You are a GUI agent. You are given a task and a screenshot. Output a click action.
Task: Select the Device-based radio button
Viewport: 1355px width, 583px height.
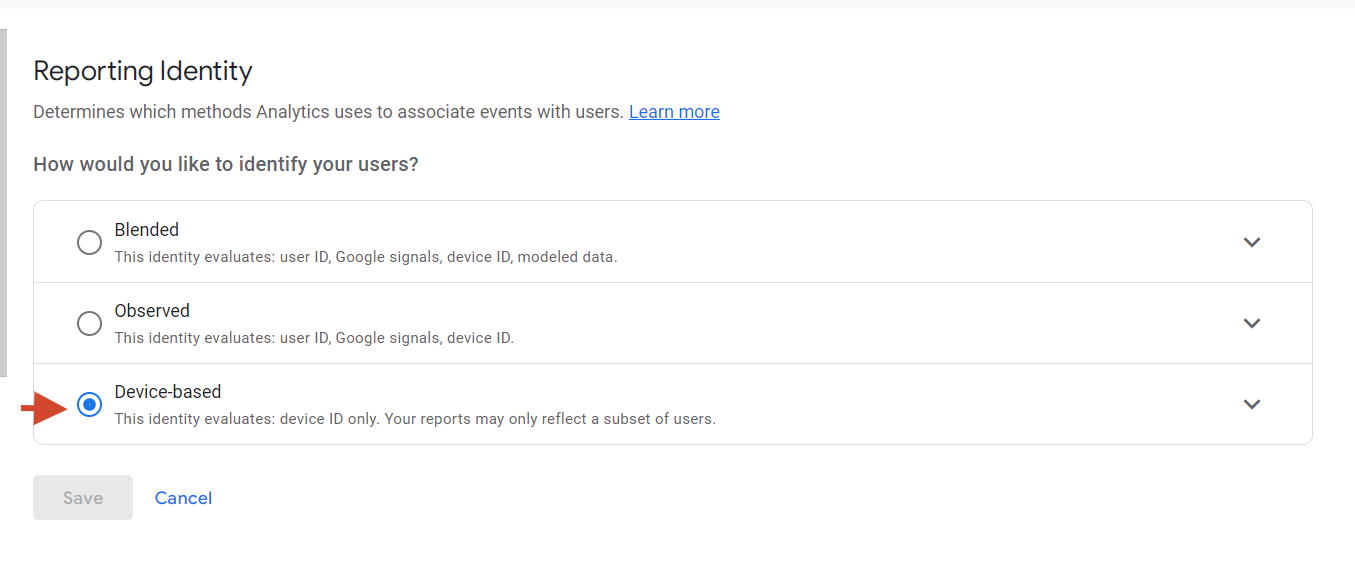89,404
